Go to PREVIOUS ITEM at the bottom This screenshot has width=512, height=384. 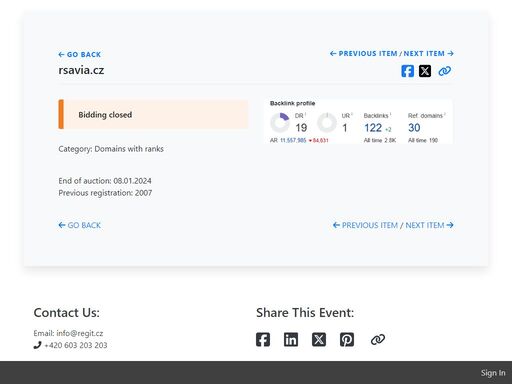point(365,225)
